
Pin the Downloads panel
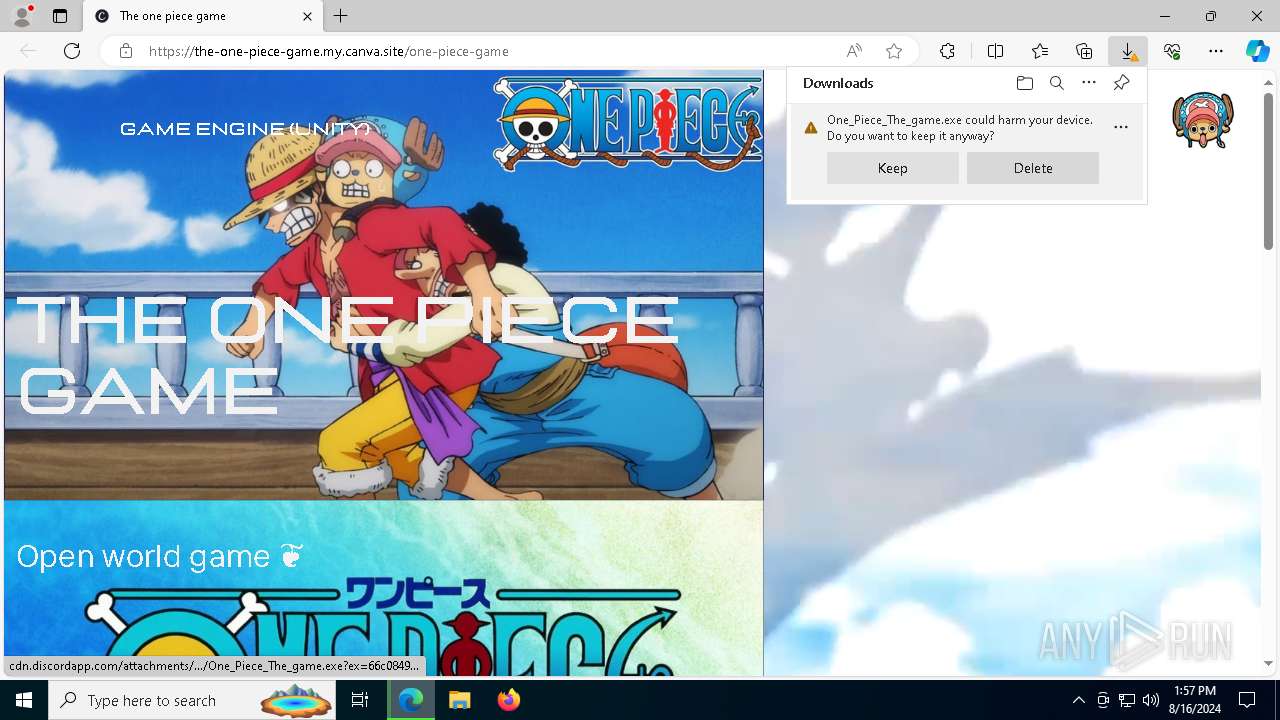coord(1121,83)
